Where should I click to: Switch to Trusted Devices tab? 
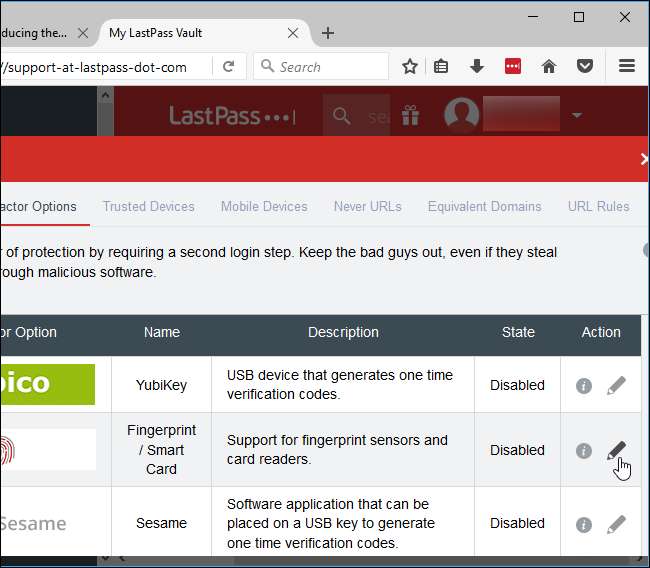(x=148, y=206)
